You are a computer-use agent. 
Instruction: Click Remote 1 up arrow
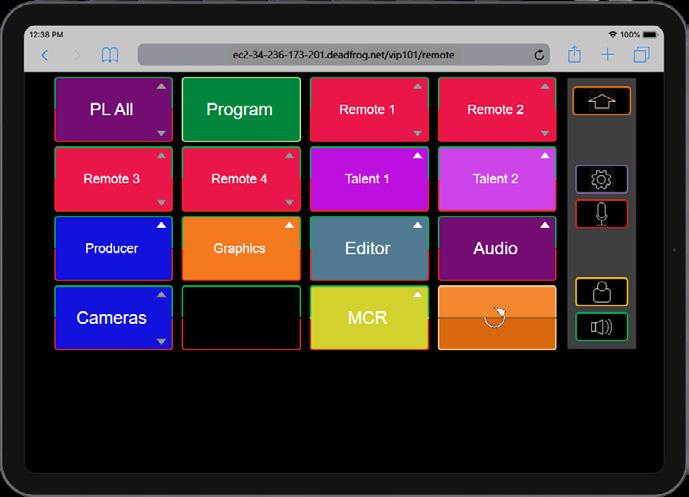pos(417,86)
